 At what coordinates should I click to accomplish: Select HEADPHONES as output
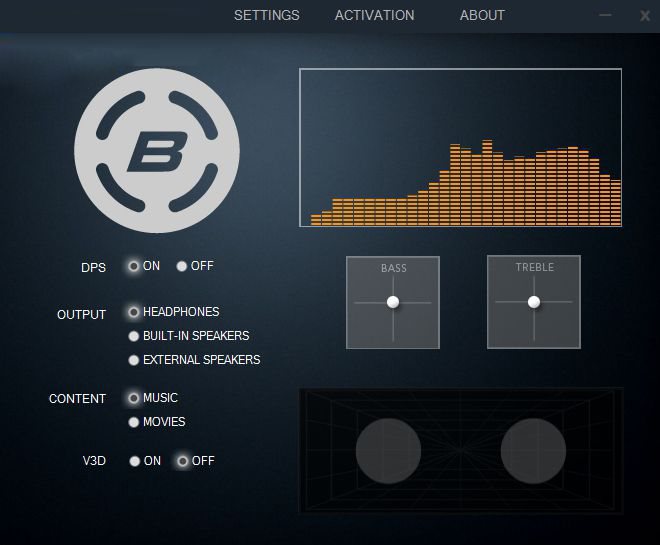click(133, 312)
